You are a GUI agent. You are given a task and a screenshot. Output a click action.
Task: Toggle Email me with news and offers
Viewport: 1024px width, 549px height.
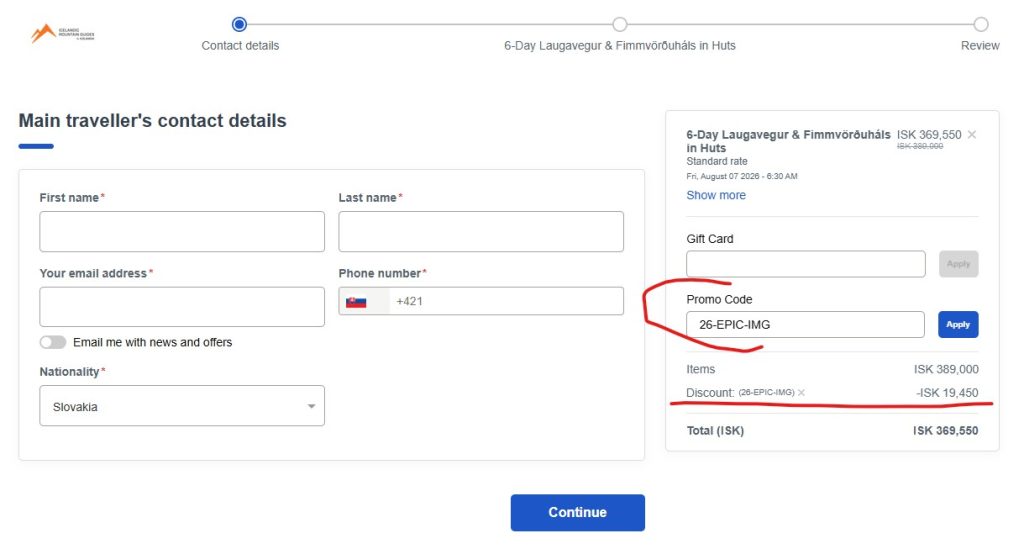pos(53,342)
